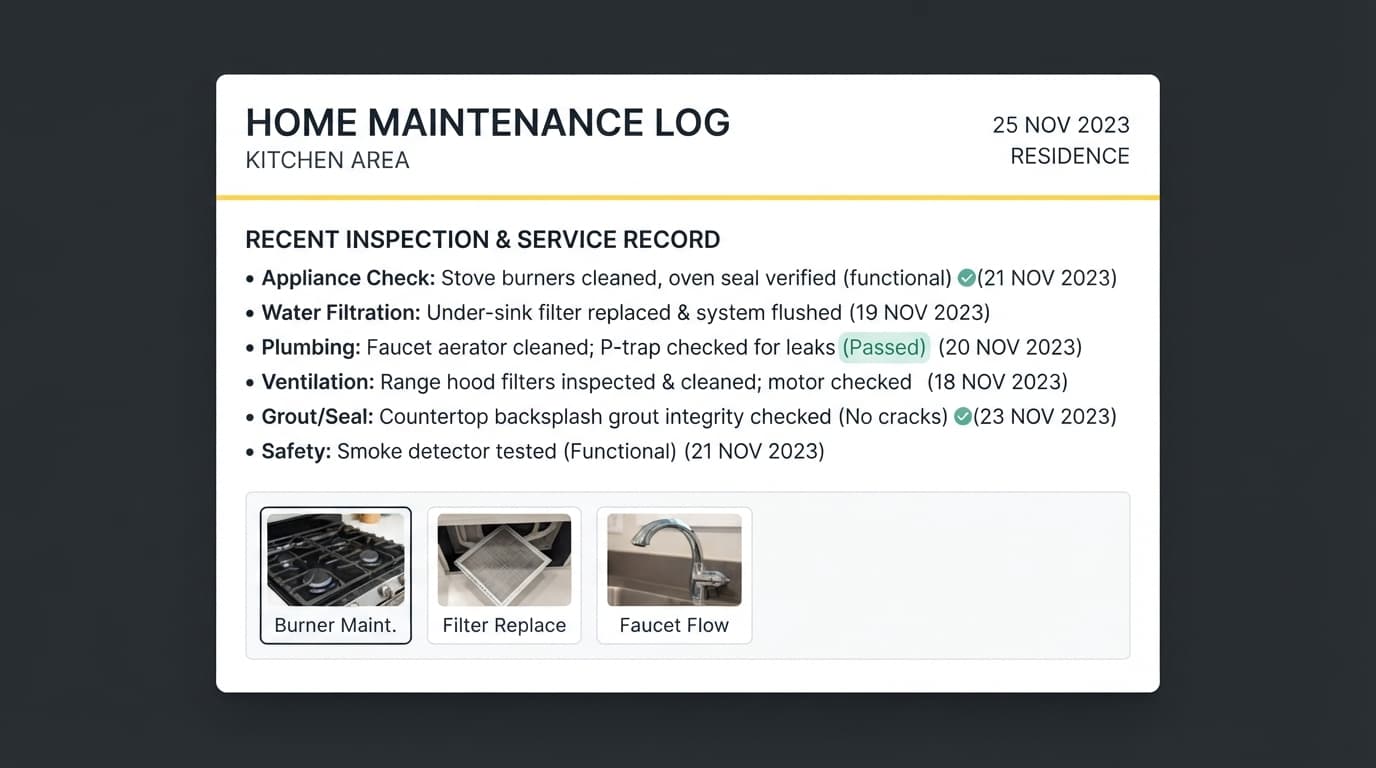Click the green checkmark next to Appliance Check
The image size is (1376, 768).
(x=966, y=278)
